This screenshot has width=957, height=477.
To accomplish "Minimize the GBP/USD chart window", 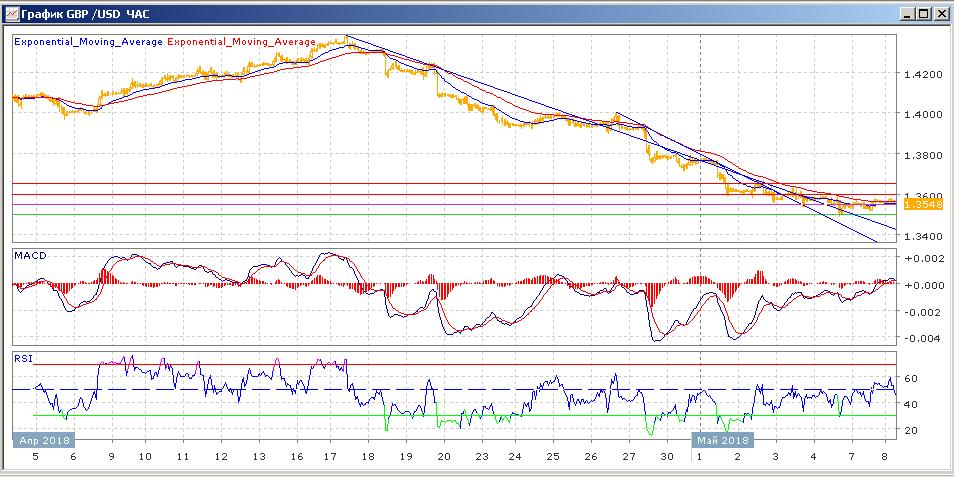I will point(906,14).
